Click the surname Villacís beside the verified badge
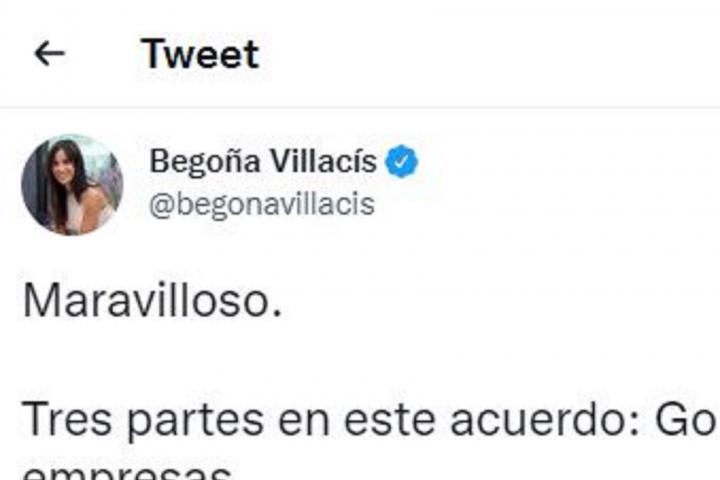The image size is (720, 480). pos(323,161)
